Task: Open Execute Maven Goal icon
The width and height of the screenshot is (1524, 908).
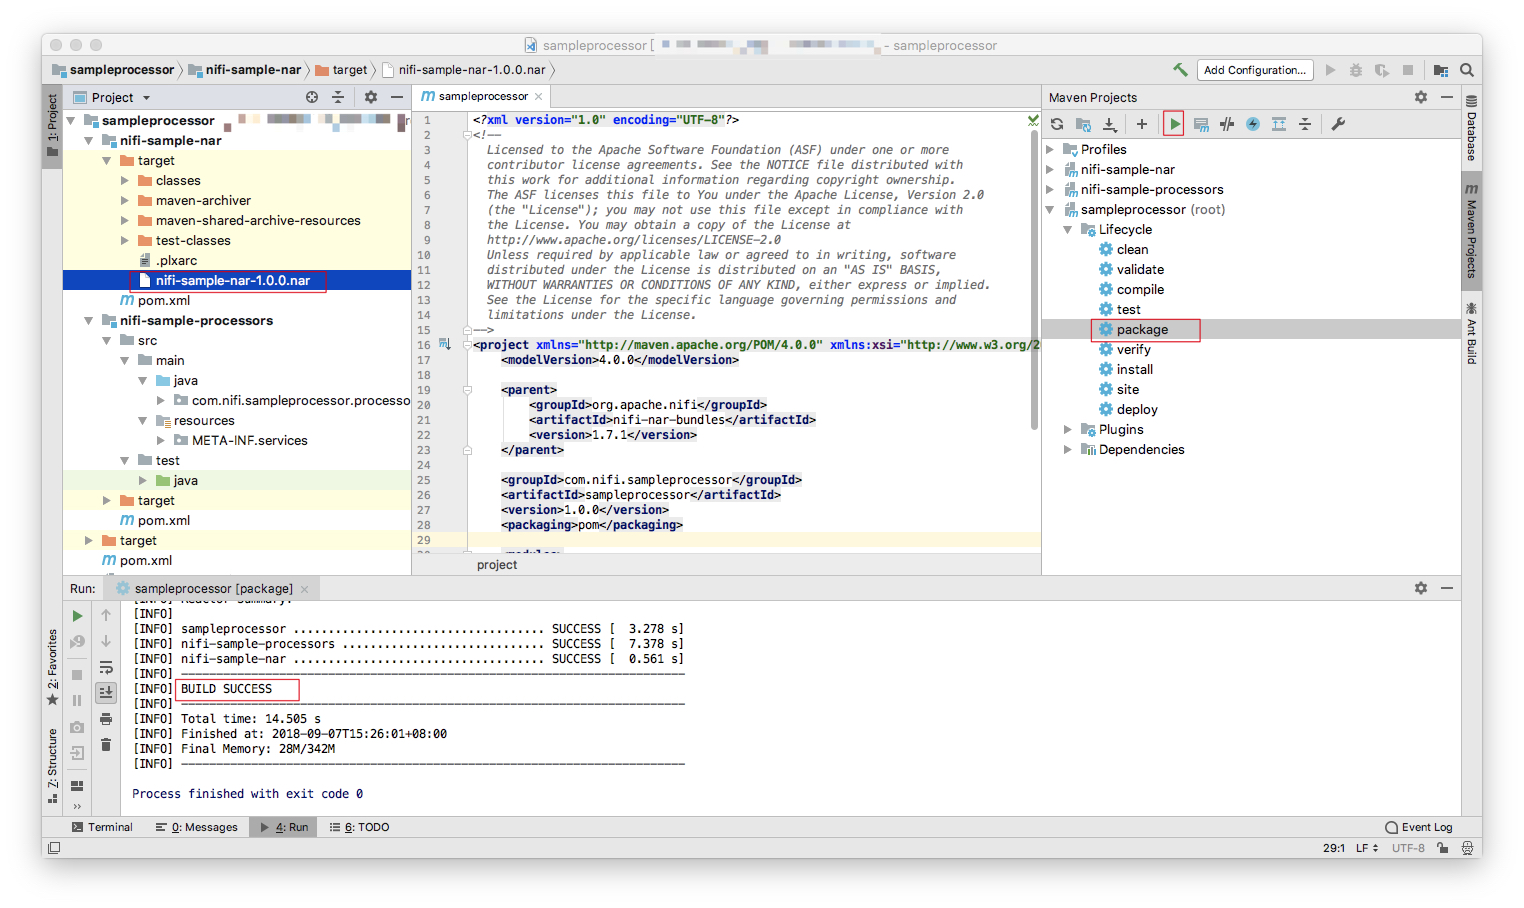Action: pos(1201,124)
